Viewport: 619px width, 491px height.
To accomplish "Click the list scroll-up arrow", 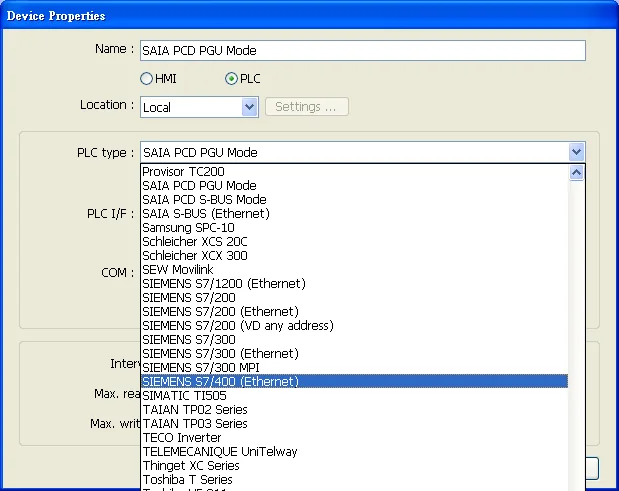I will [x=576, y=172].
